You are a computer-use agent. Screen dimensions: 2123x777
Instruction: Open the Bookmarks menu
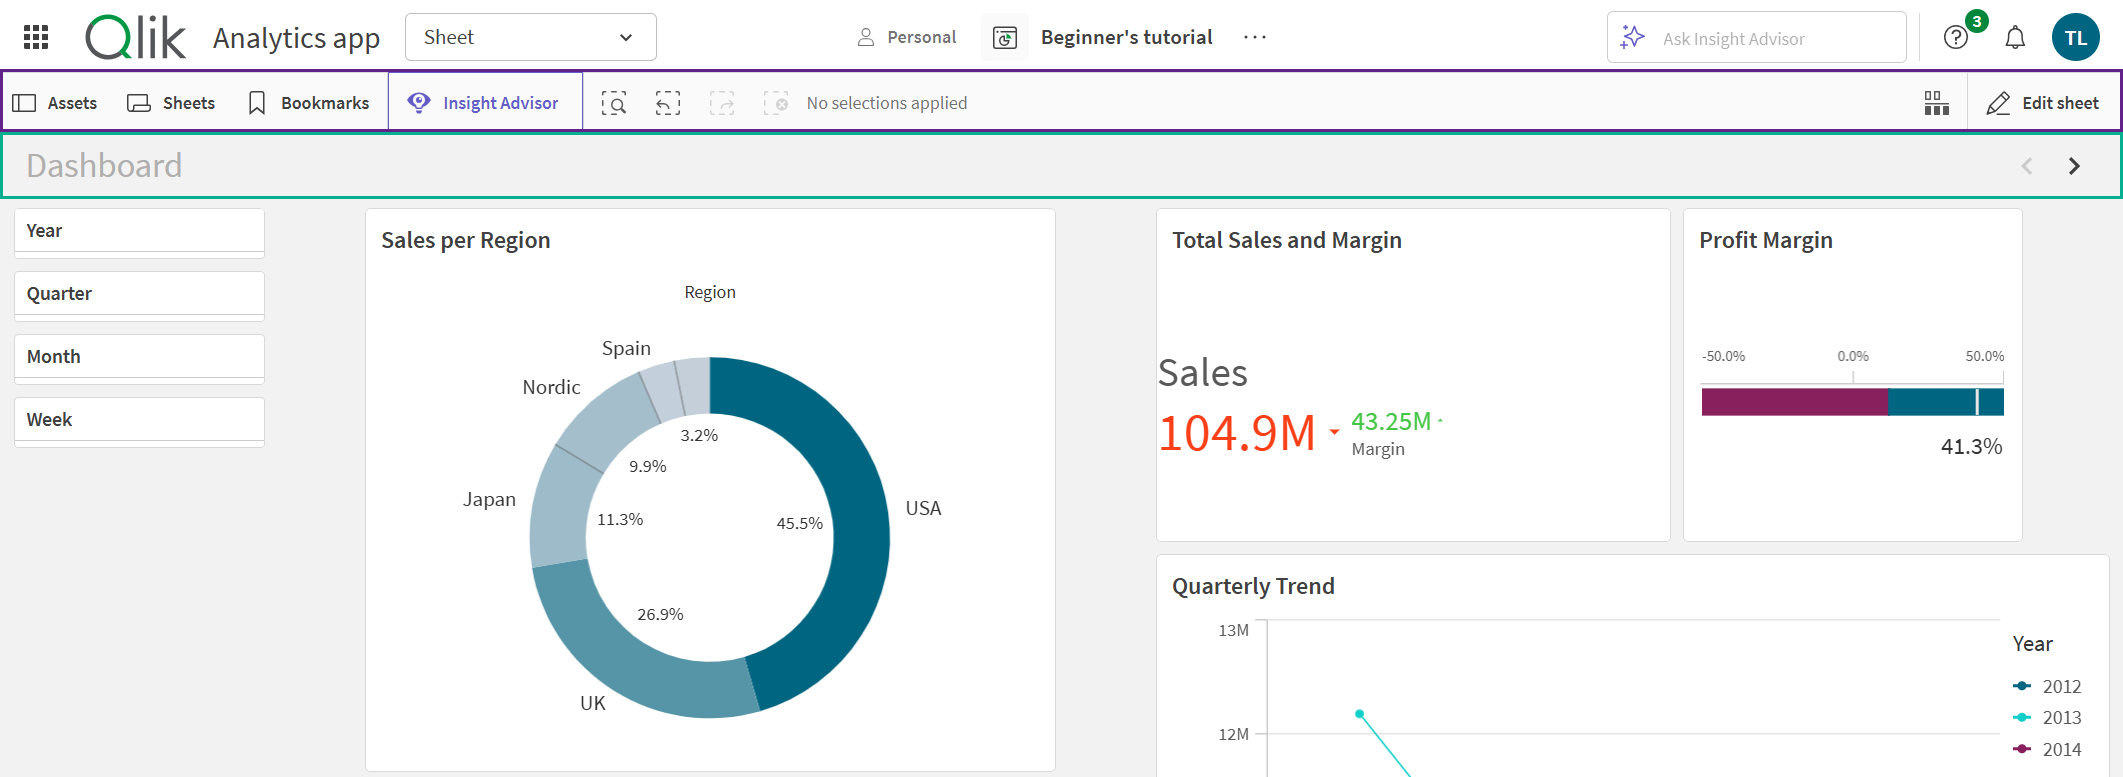[x=309, y=103]
